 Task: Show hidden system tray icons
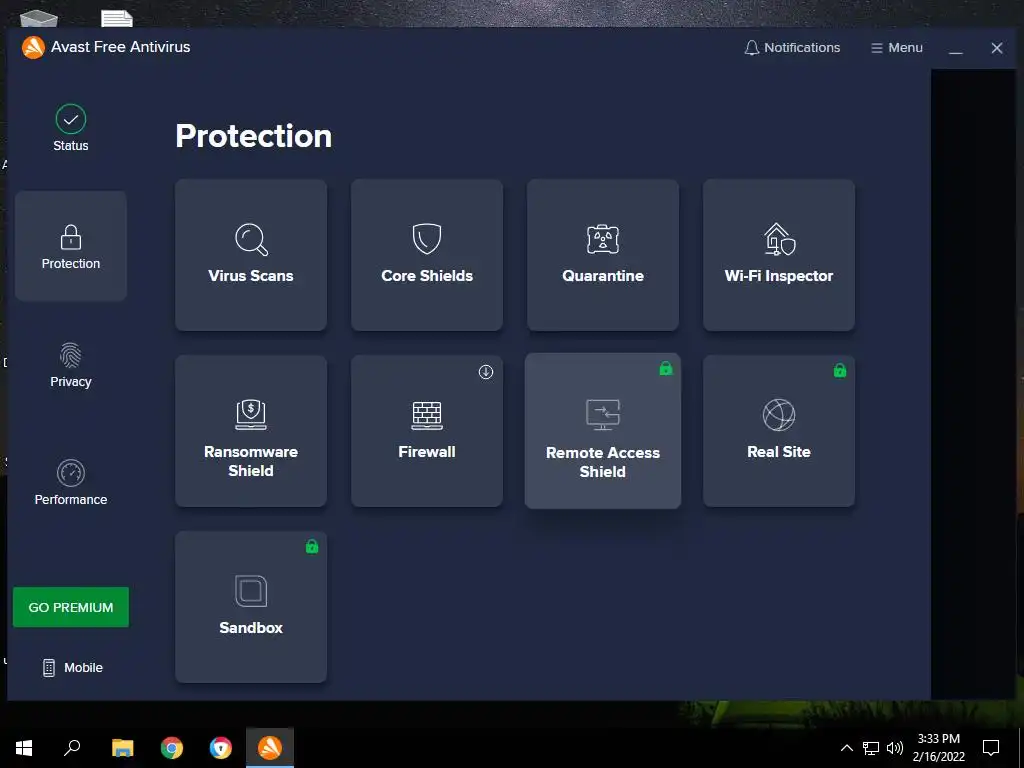[x=846, y=748]
